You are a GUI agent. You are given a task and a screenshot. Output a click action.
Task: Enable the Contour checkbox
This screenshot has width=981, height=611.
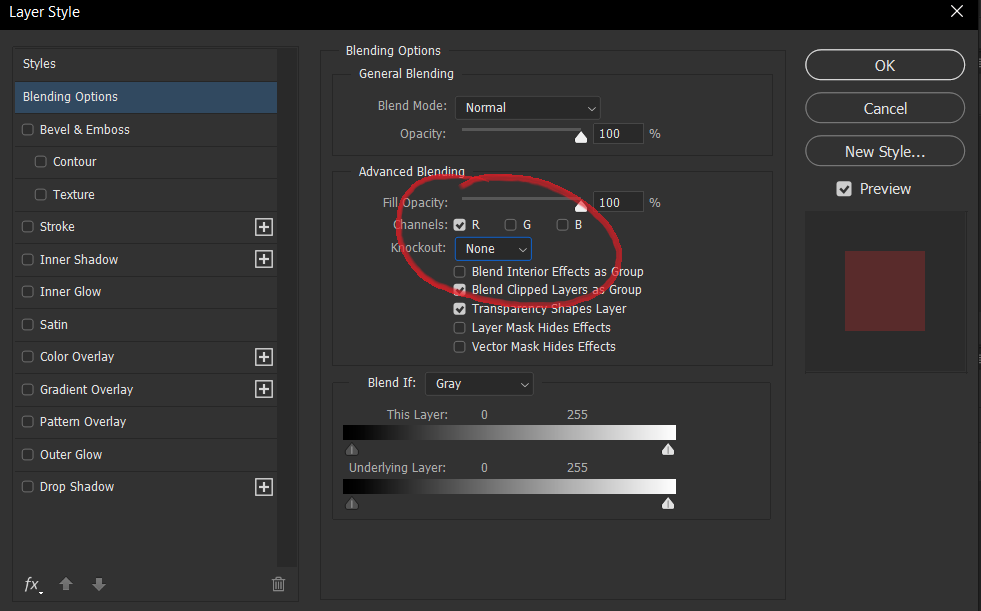(x=41, y=161)
